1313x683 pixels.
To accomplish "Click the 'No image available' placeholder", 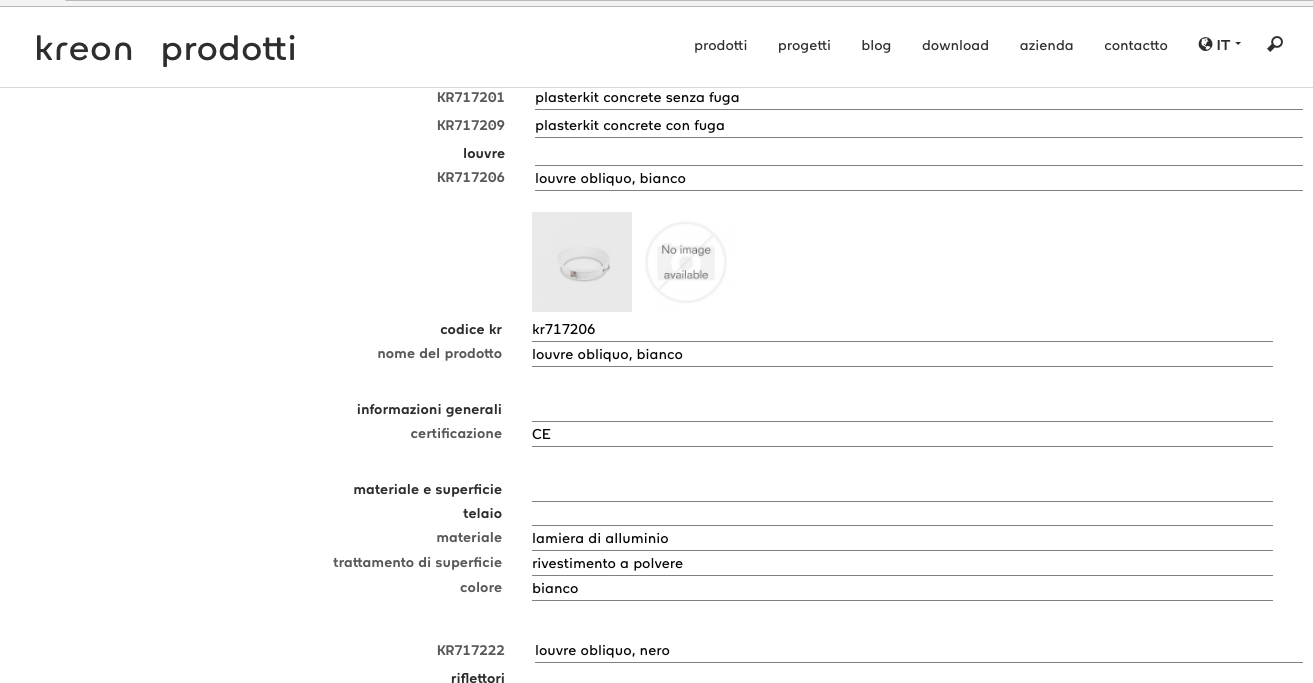I will 686,262.
